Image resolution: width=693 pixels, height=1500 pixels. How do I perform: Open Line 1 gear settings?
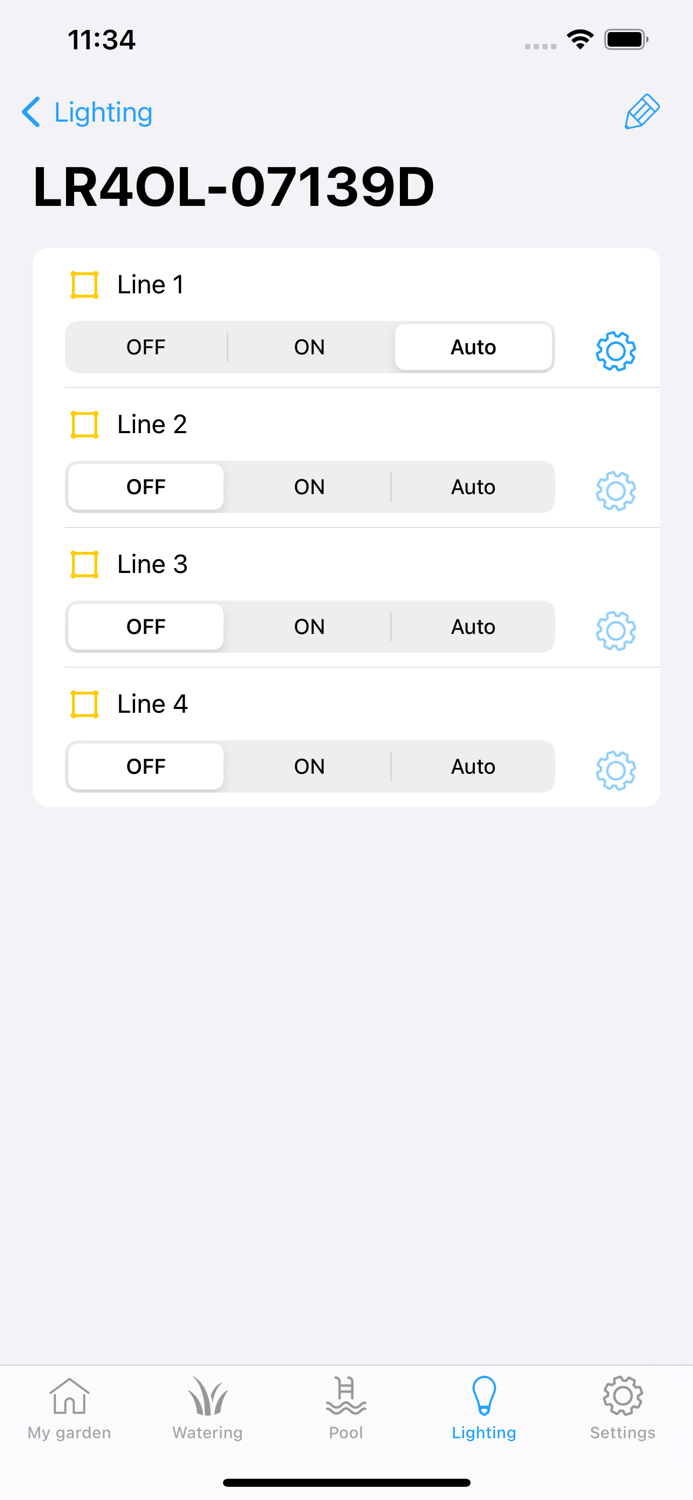click(616, 351)
